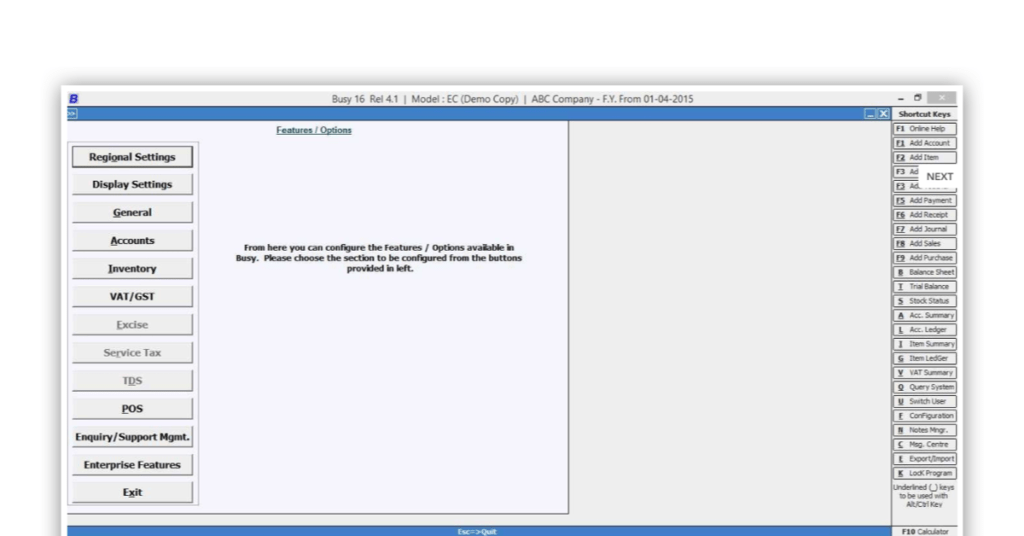The image size is (1024, 536).
Task: Close the inner blue-bar window
Action: tap(883, 114)
